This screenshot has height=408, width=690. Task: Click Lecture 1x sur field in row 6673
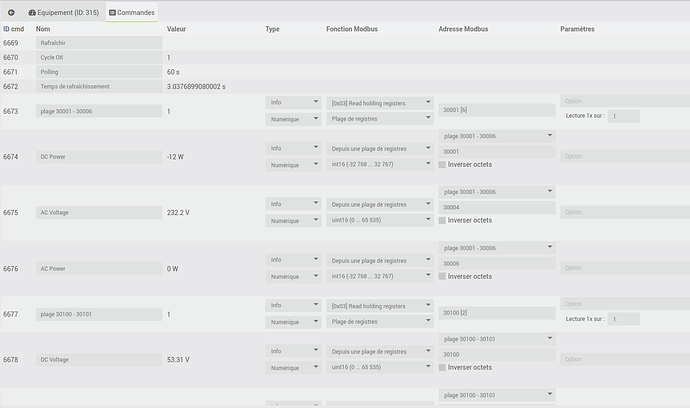point(624,116)
